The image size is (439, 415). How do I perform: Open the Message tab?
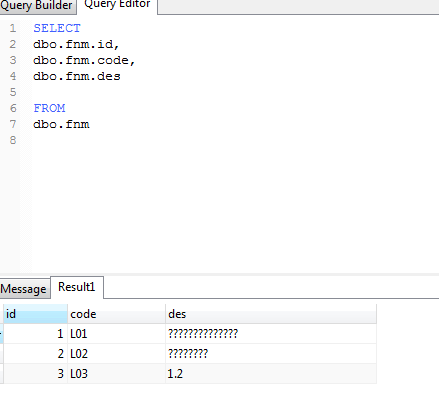25,289
